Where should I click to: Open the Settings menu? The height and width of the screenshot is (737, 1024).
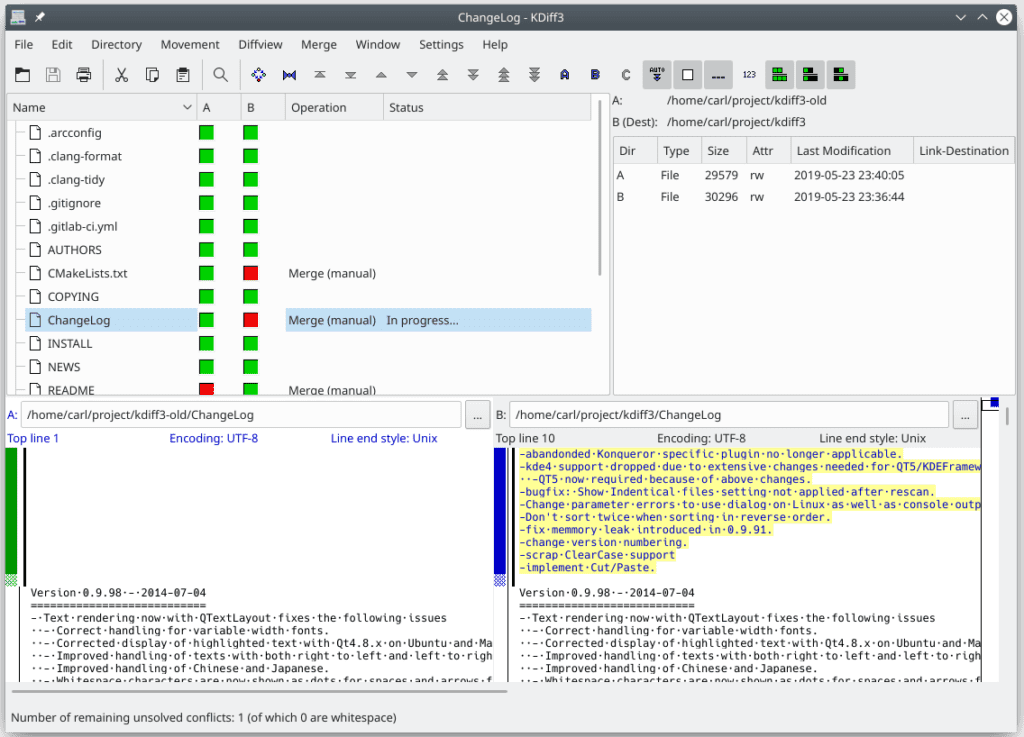tap(441, 44)
